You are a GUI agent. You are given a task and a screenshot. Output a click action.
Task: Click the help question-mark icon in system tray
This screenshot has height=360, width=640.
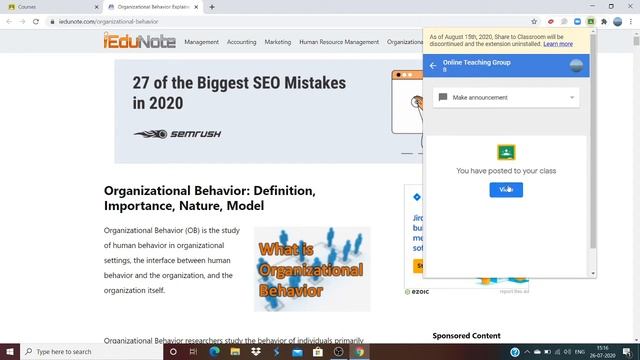(x=515, y=351)
